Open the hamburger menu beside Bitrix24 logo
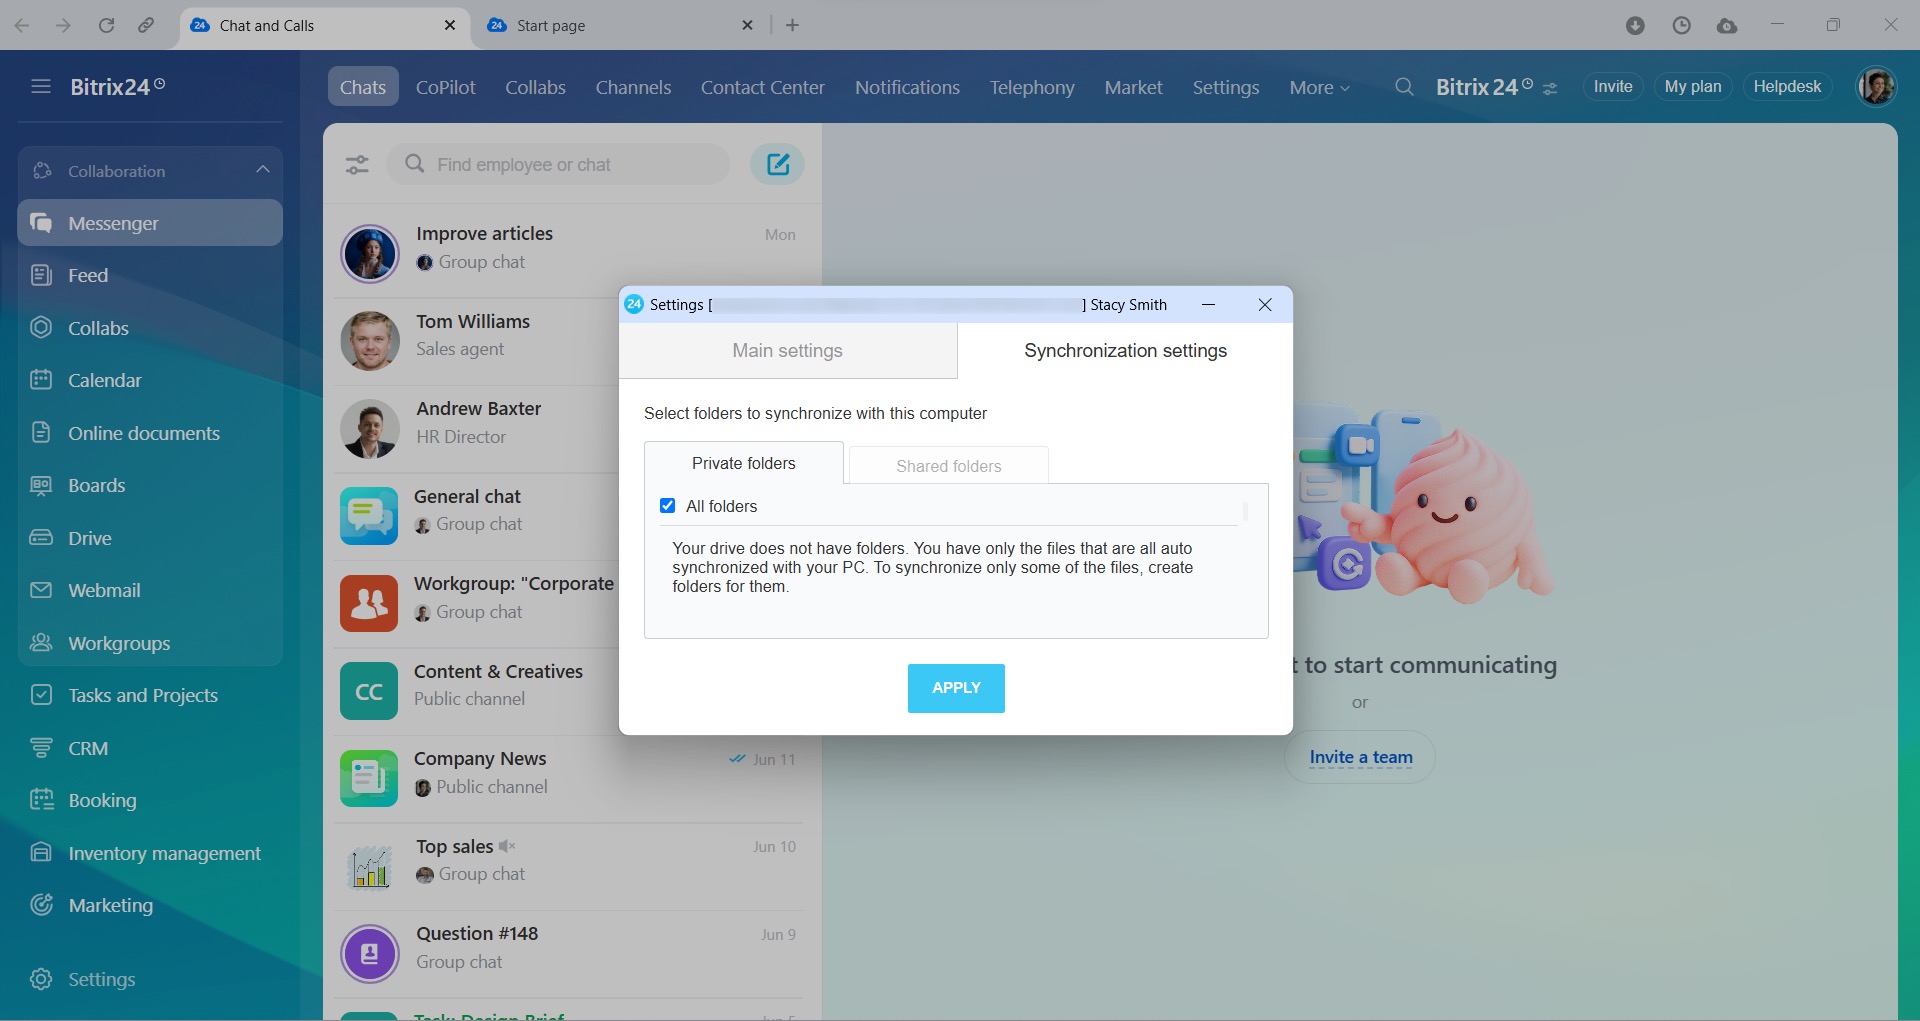Image resolution: width=1920 pixels, height=1021 pixels. [x=41, y=87]
